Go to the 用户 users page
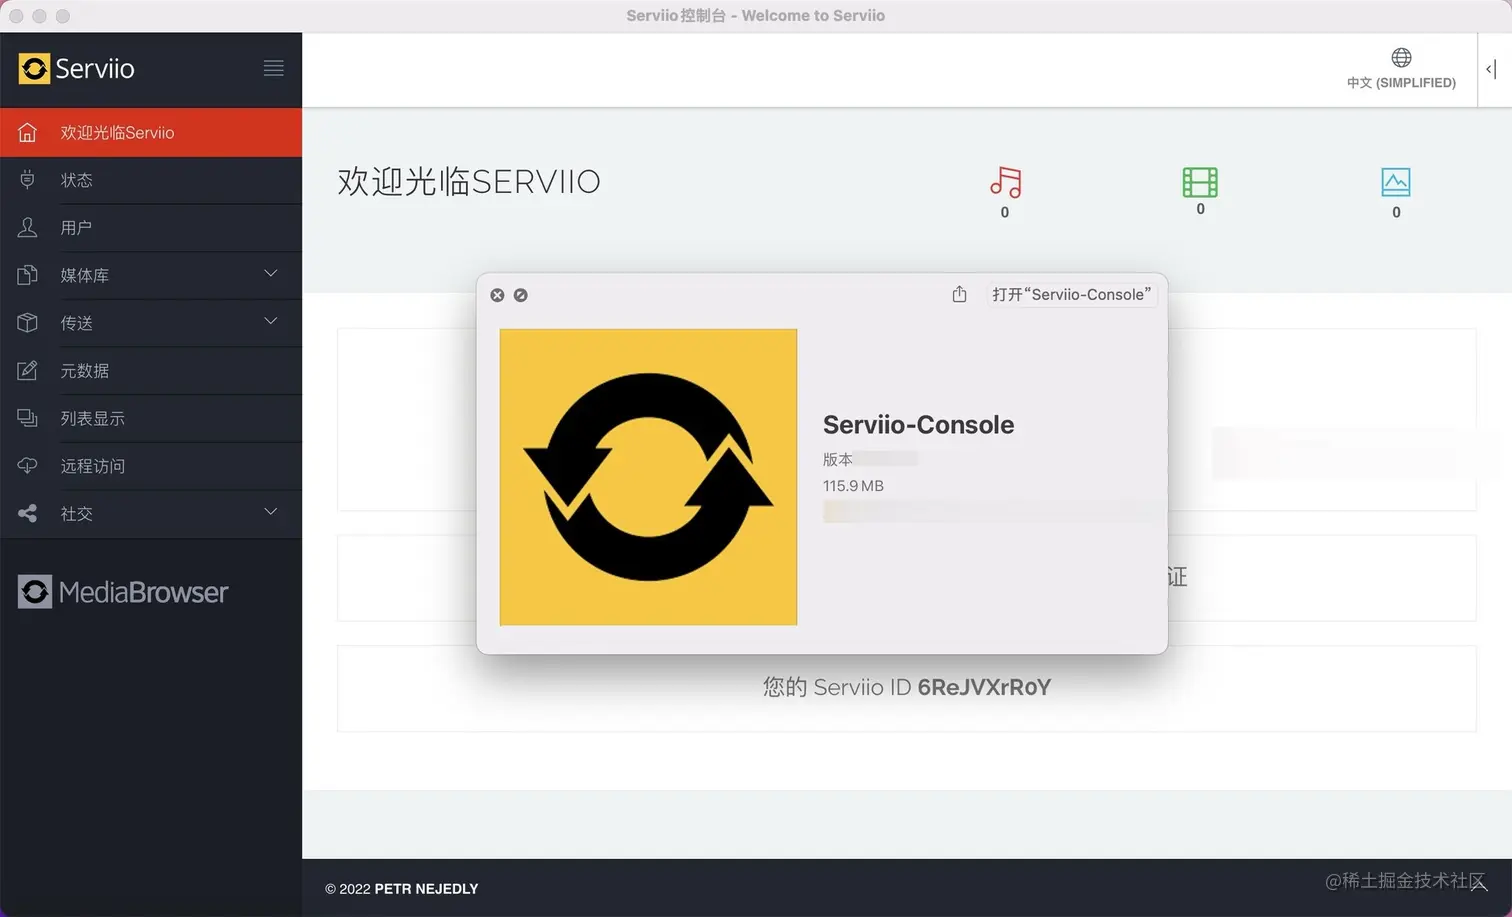Viewport: 1512px width, 917px height. (x=151, y=228)
